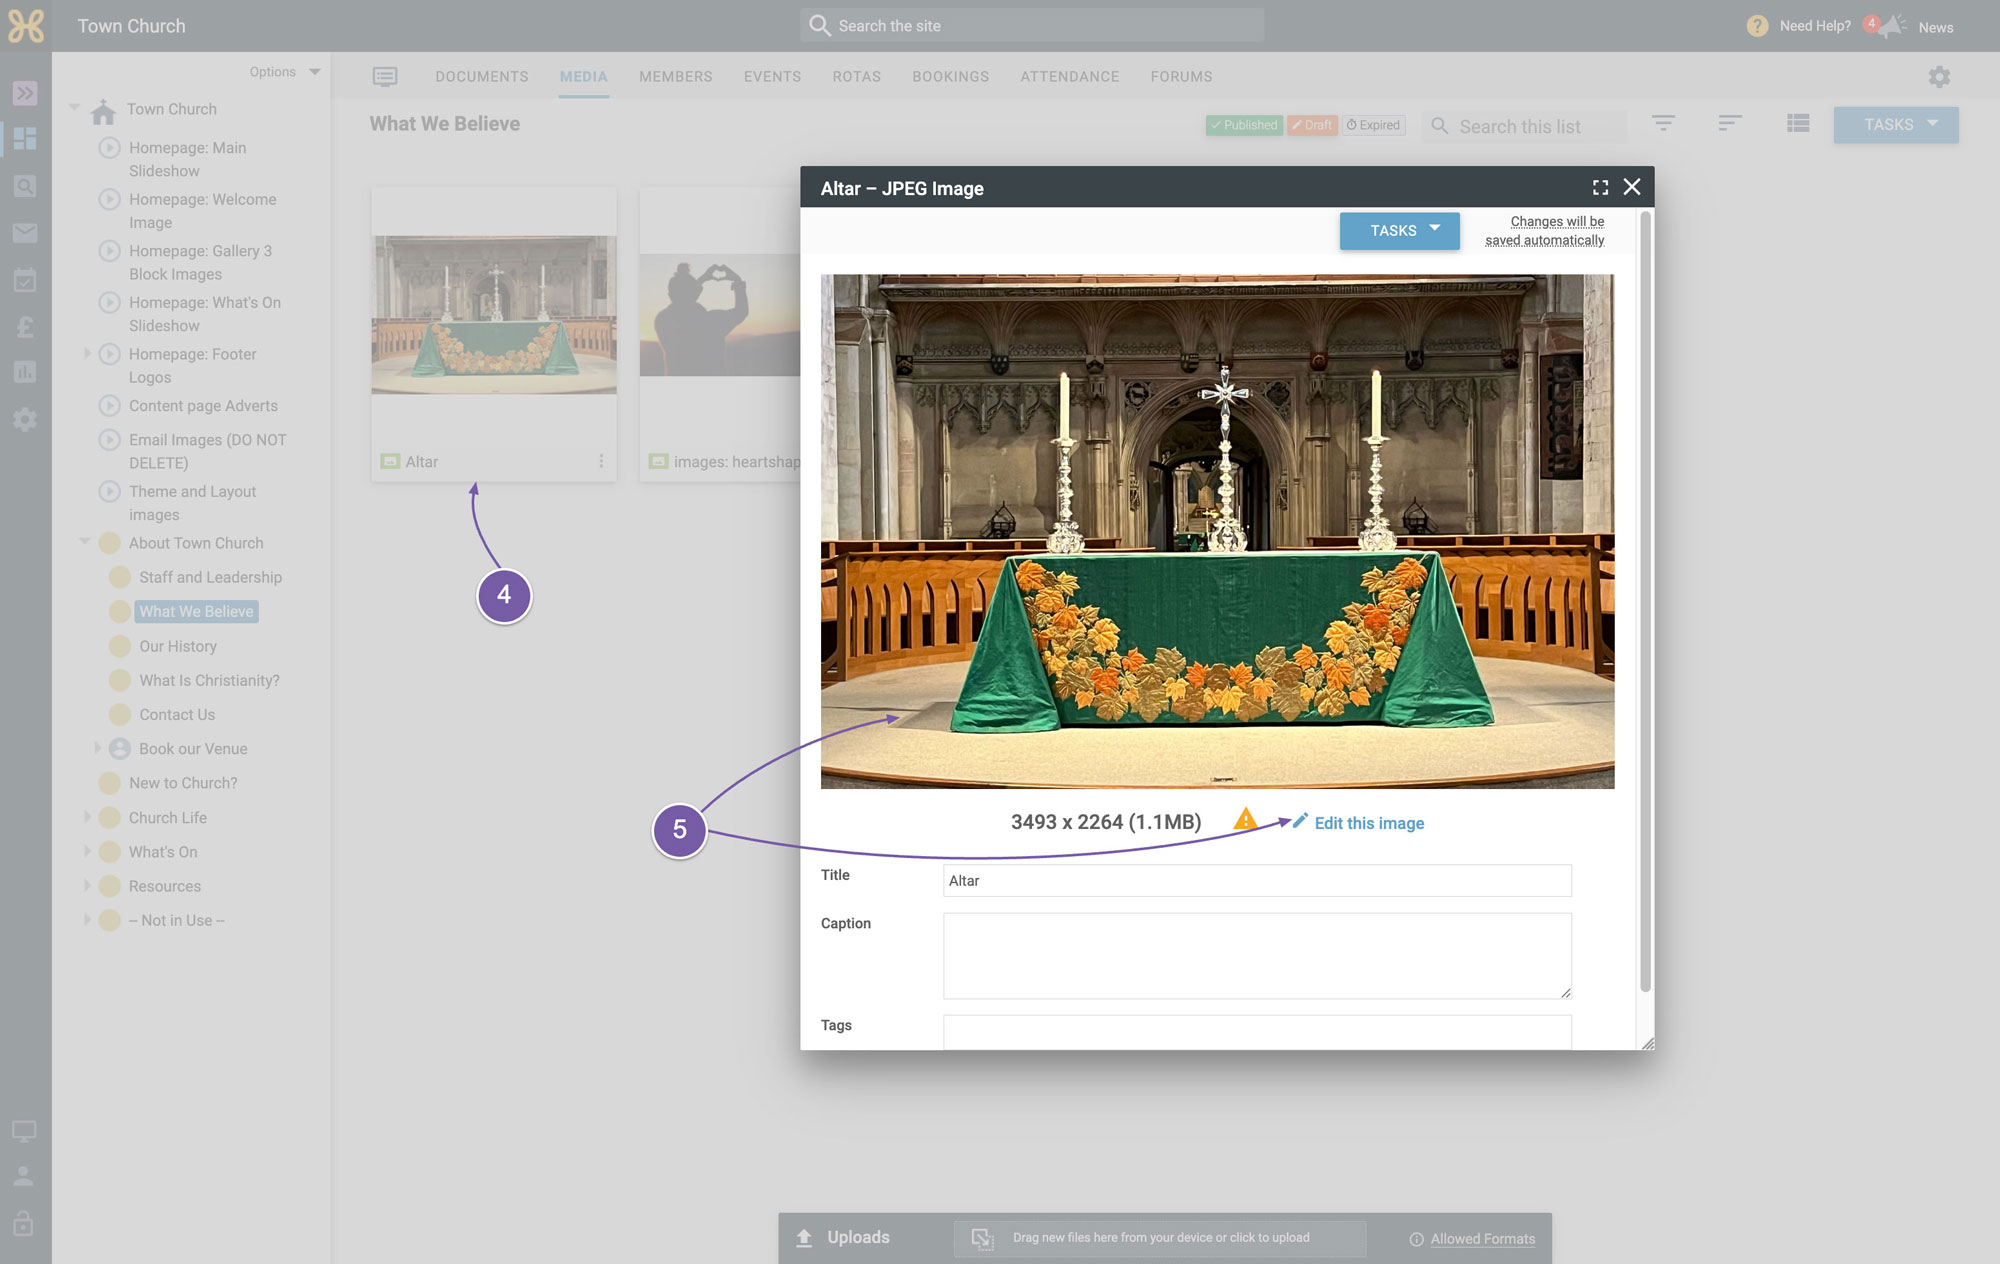The image size is (2000, 1264).
Task: Expand the Not in Use folder
Action: click(x=87, y=918)
